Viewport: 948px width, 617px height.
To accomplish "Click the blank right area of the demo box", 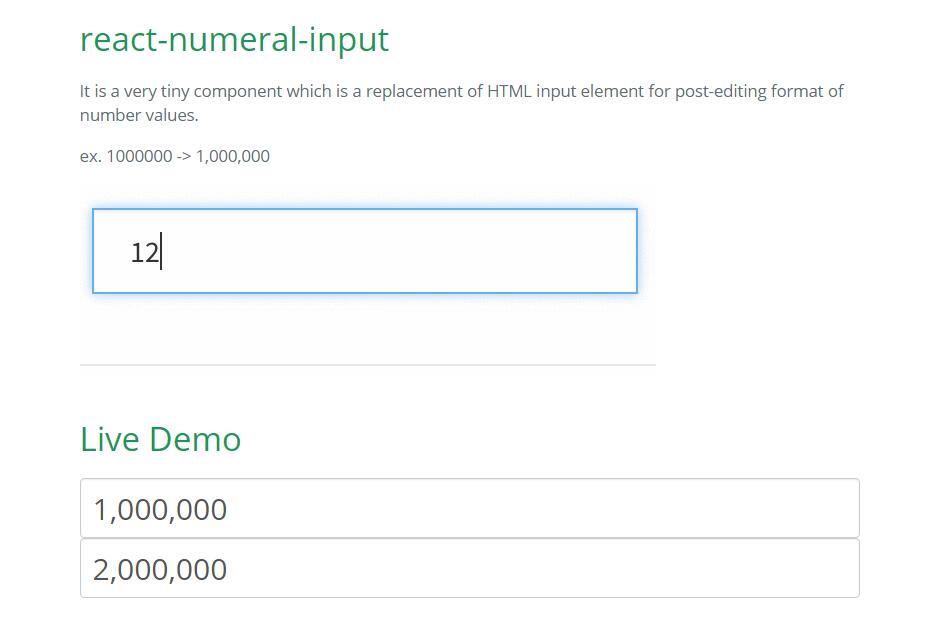I will point(500,252).
